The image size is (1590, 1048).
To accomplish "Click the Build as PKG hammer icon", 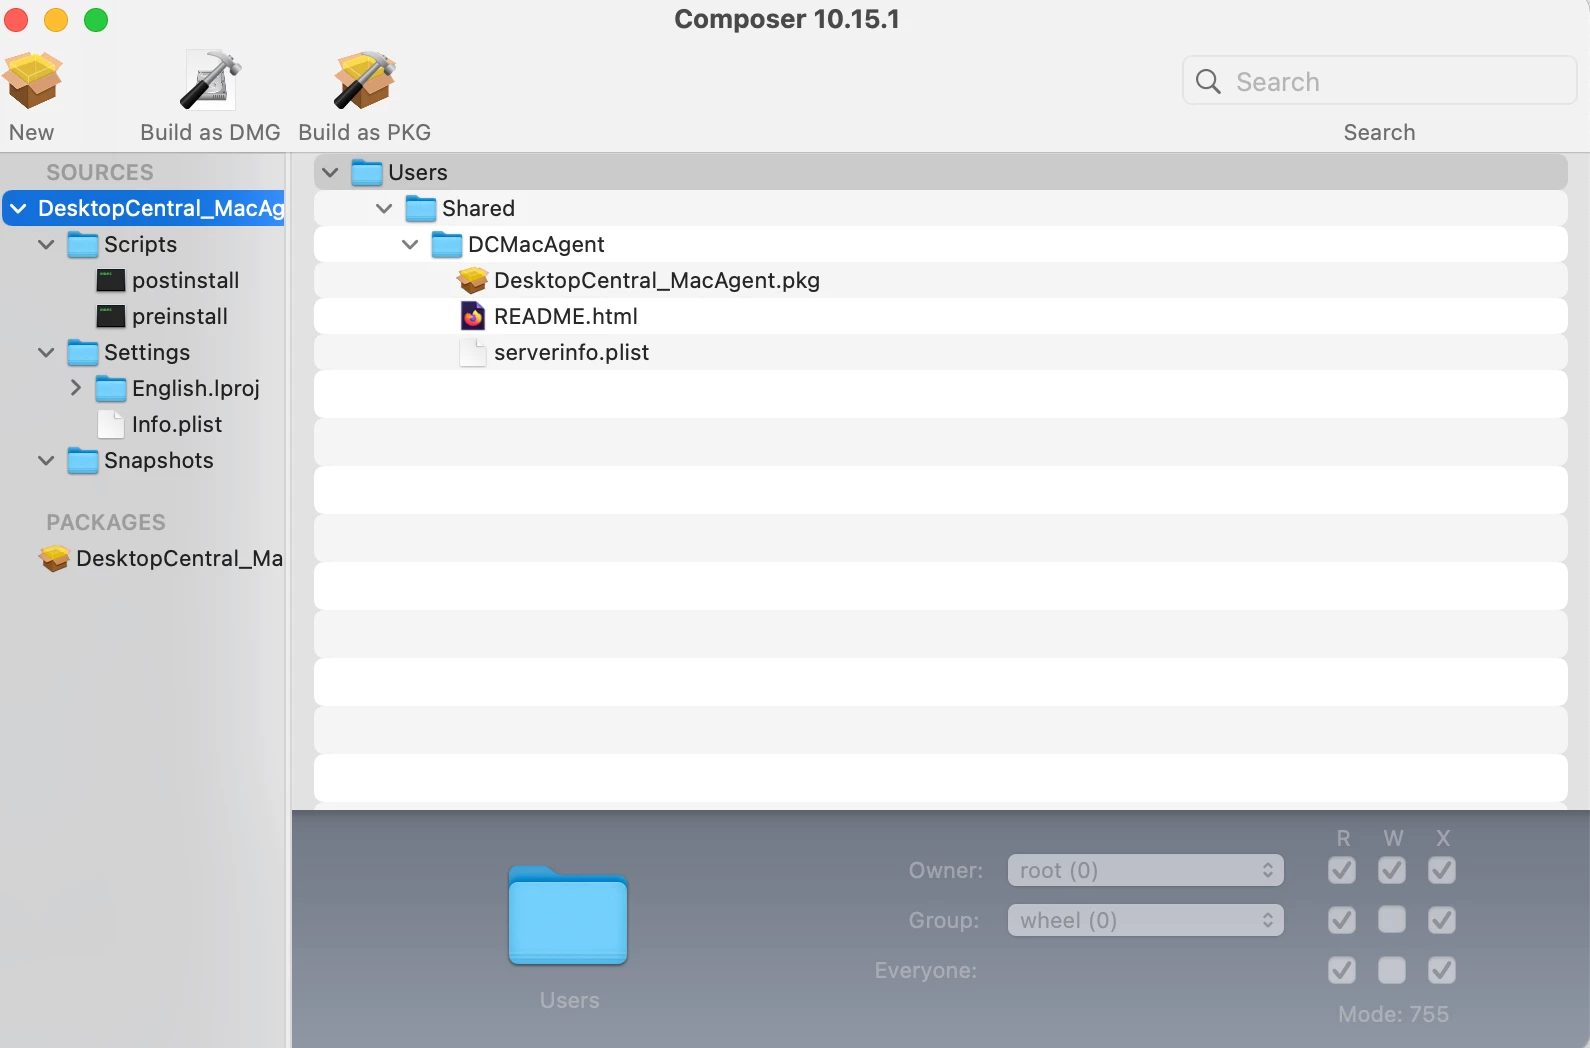I will [x=365, y=80].
